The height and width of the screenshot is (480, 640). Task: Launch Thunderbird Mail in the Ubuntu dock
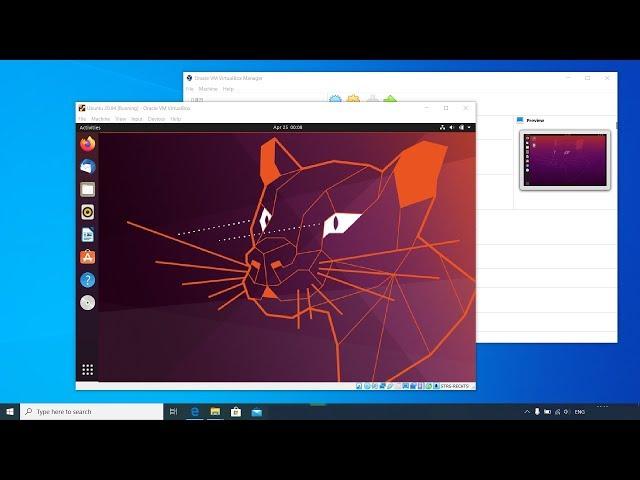(x=87, y=167)
